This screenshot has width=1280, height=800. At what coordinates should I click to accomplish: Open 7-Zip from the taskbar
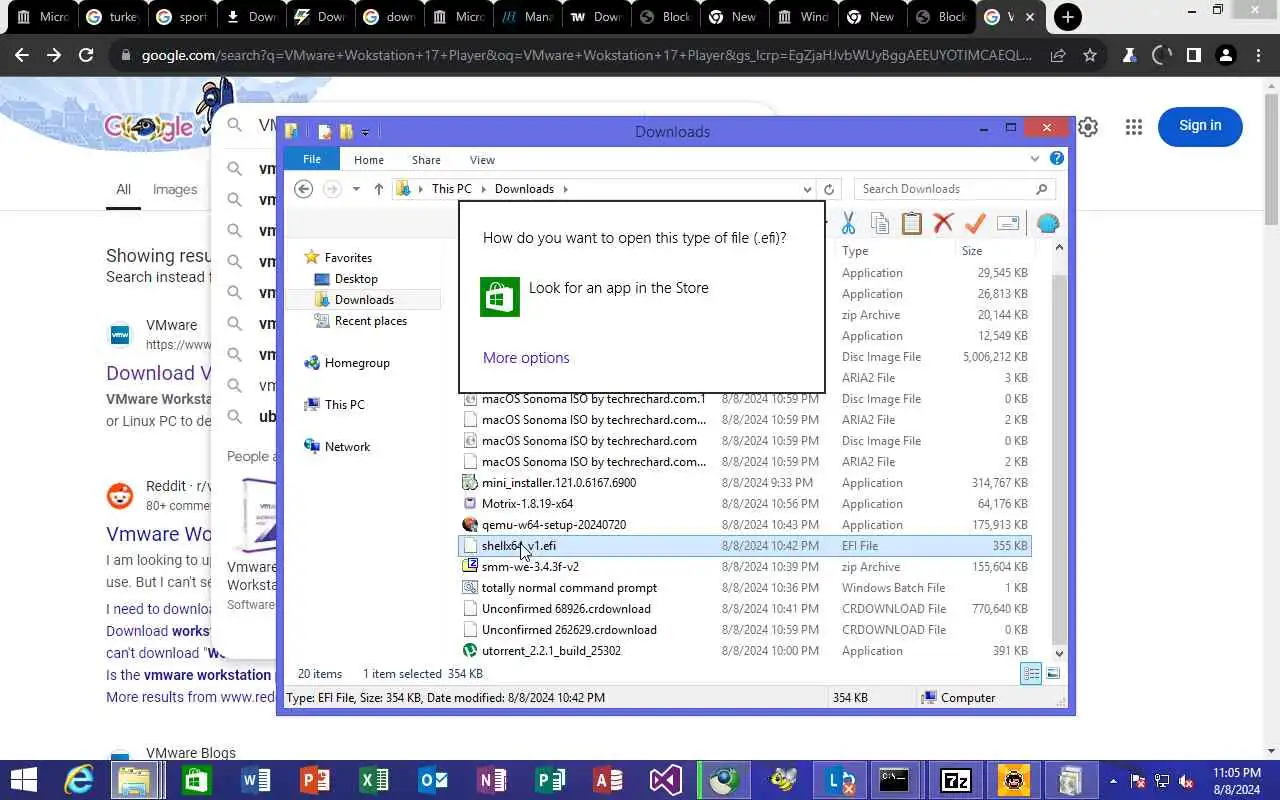pos(956,780)
